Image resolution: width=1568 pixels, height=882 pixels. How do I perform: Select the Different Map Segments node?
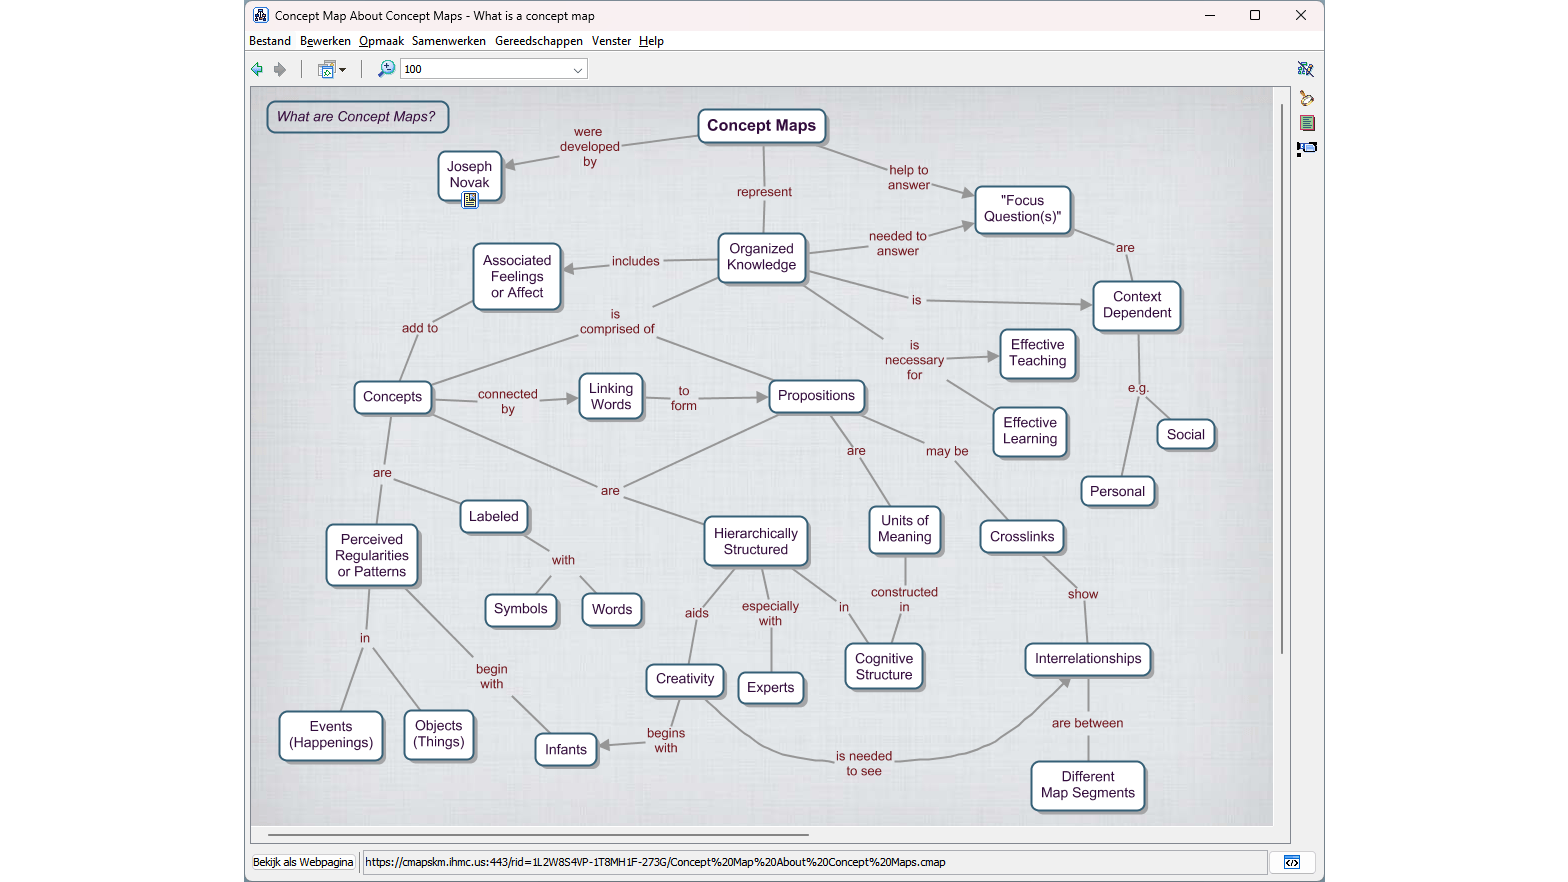click(x=1088, y=785)
